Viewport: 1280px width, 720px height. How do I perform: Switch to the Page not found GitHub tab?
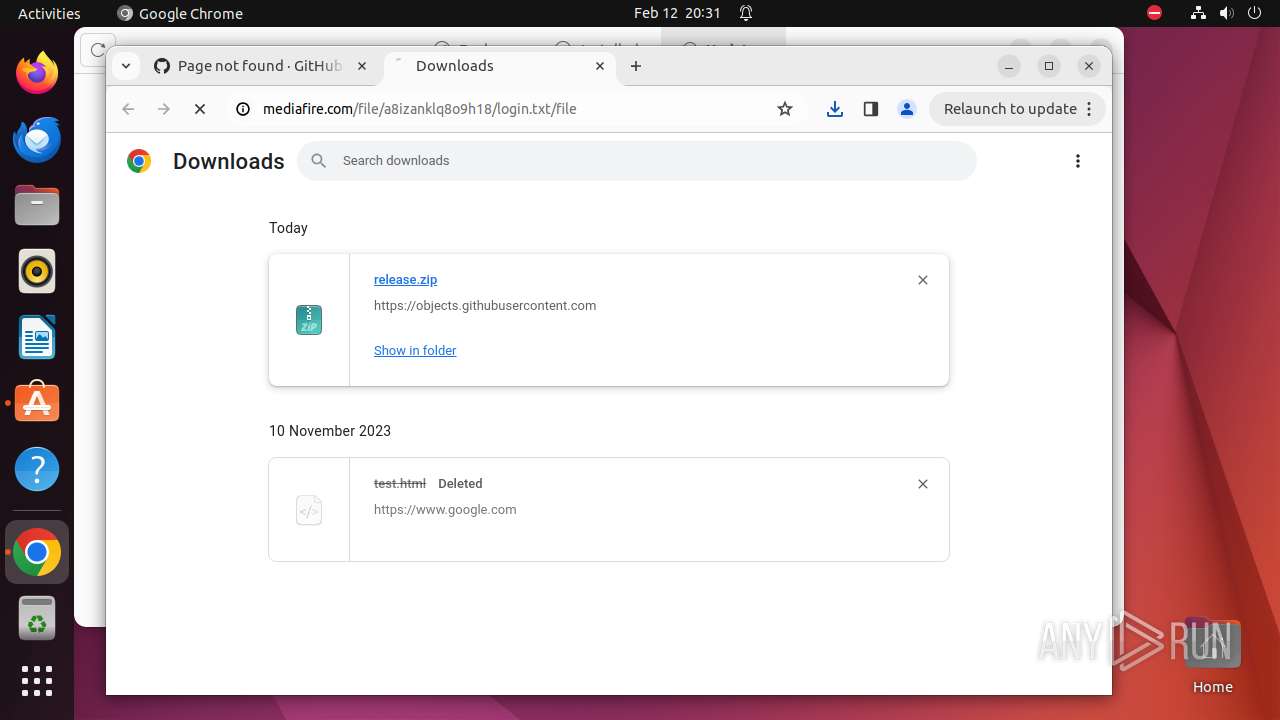click(260, 66)
